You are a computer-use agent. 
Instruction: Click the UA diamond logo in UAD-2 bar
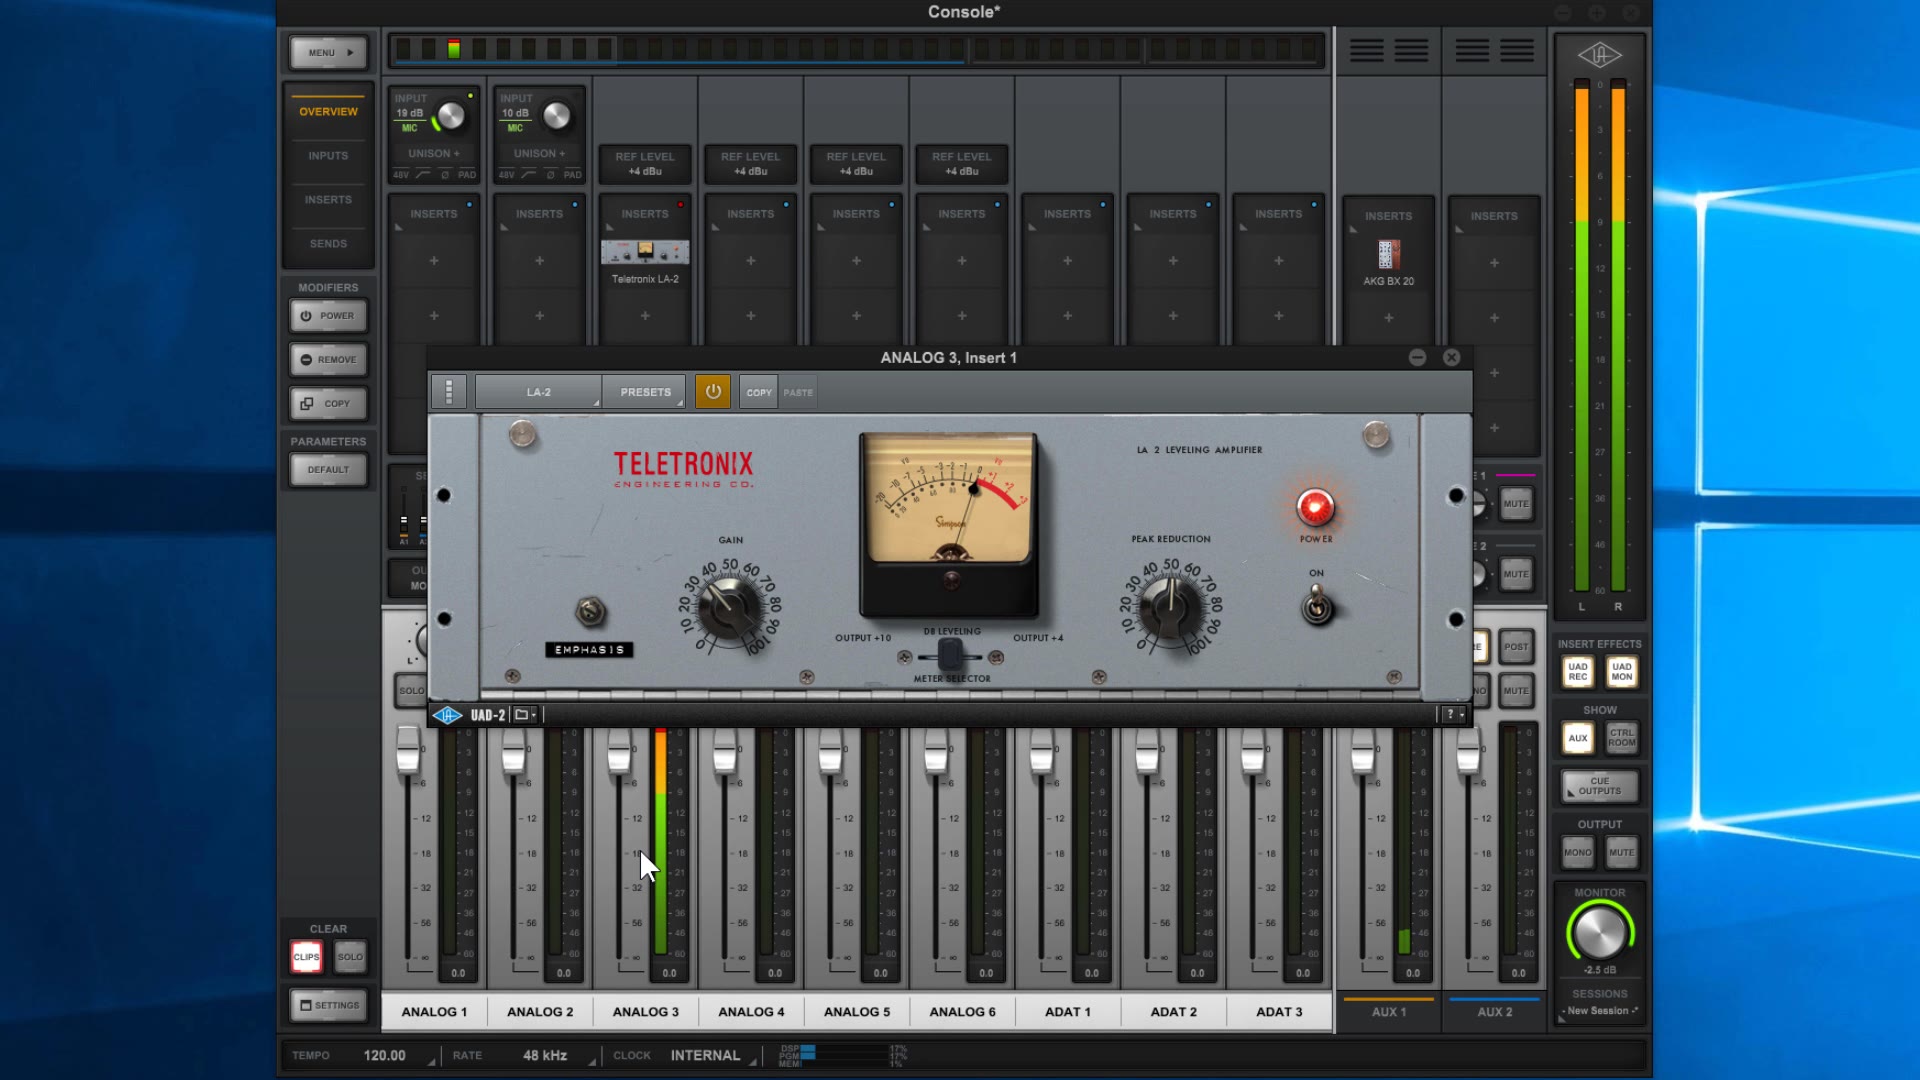point(448,715)
